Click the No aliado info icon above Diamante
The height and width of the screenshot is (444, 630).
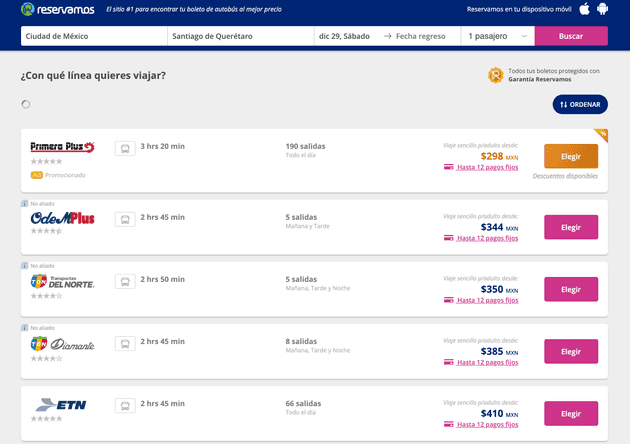[25, 328]
